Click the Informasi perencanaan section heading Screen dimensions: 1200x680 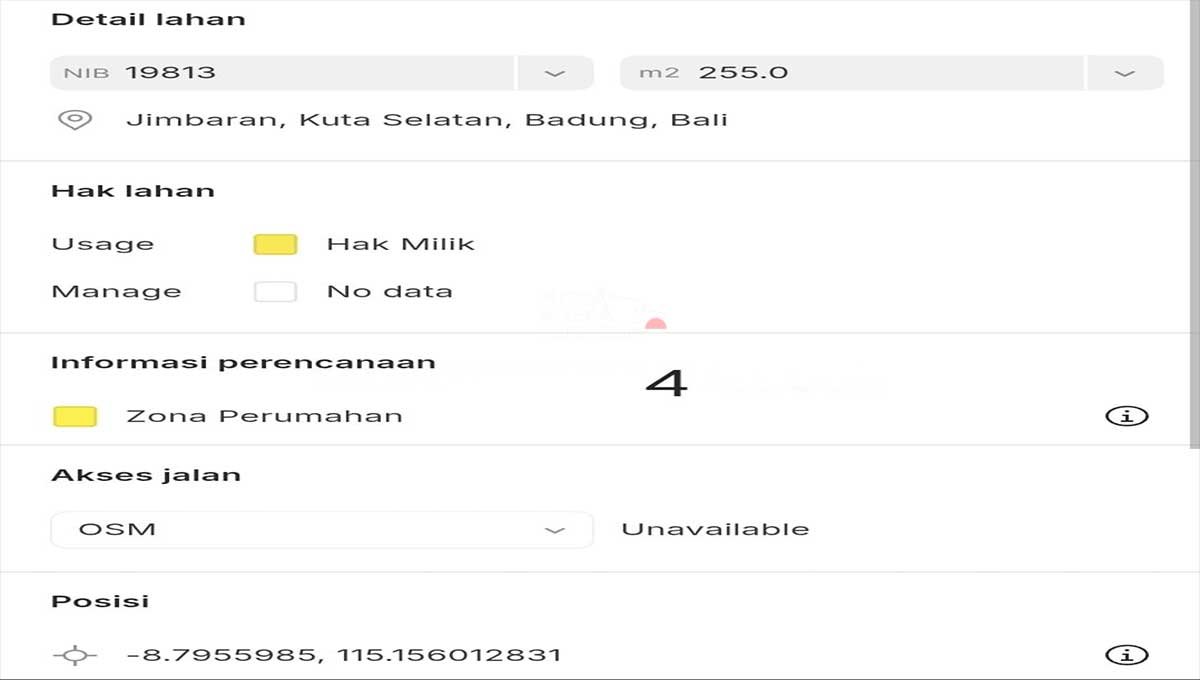click(x=243, y=362)
